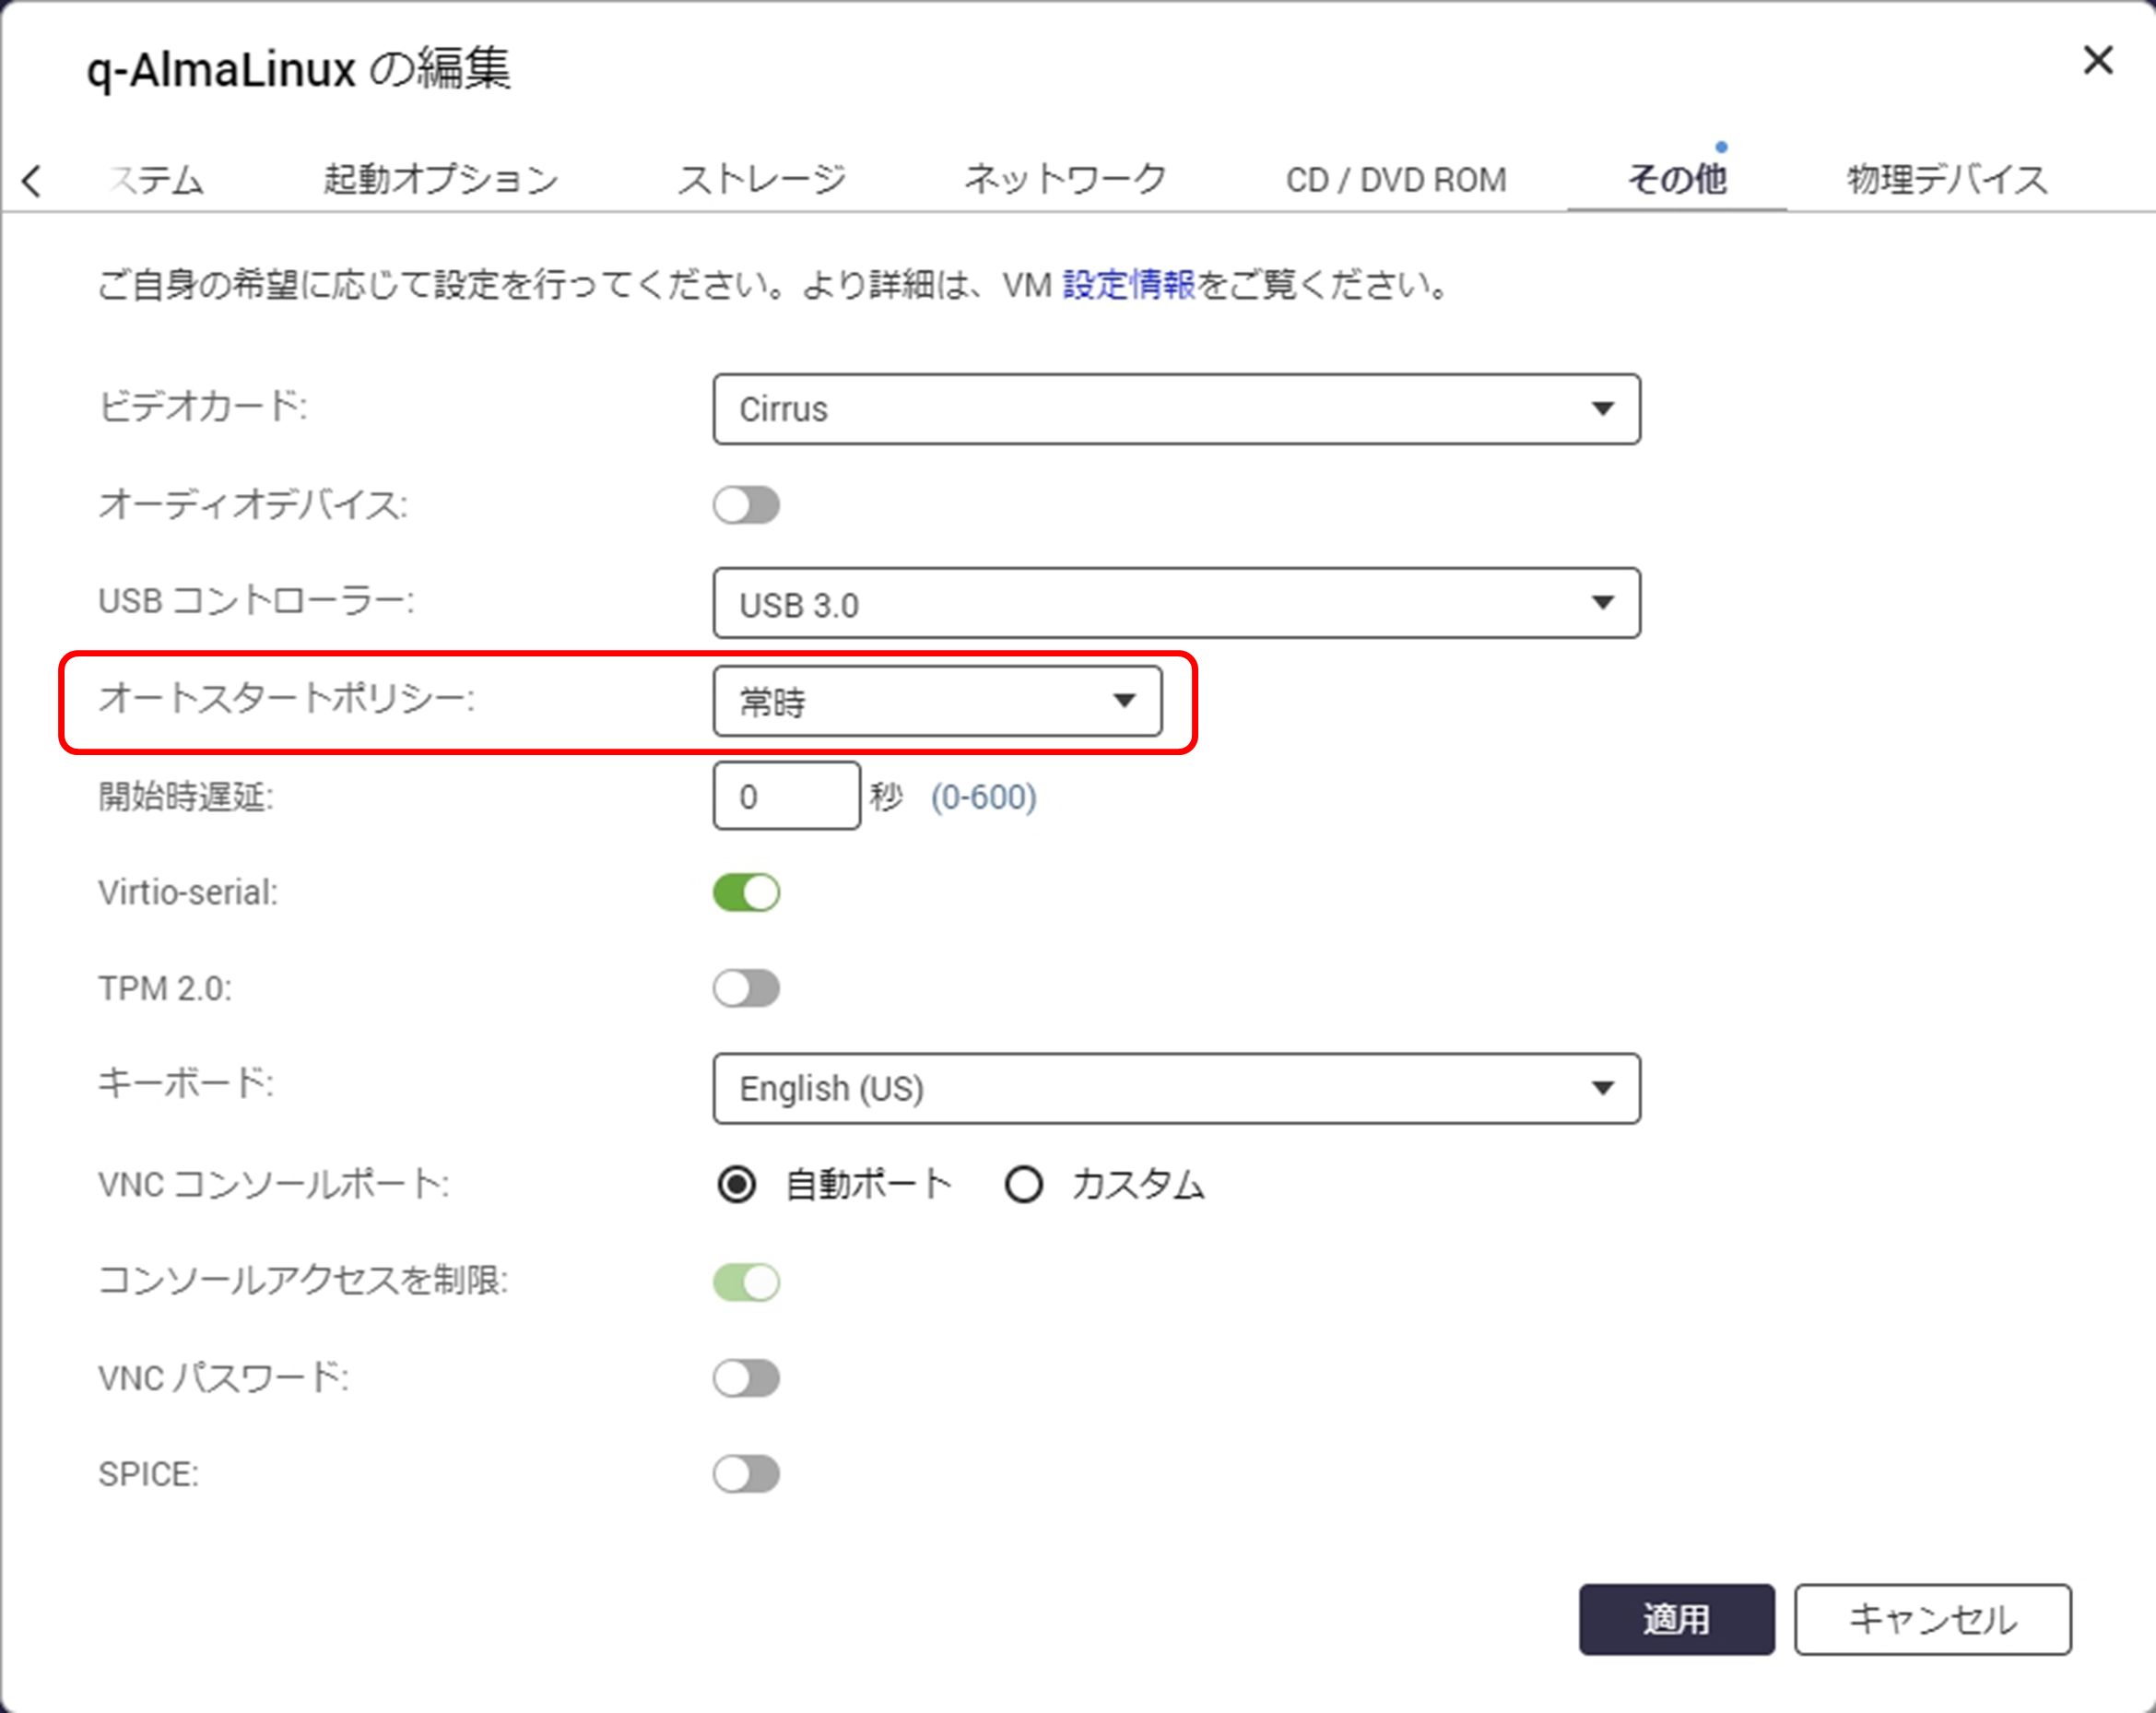Open the ビデオカード Cirrus dropdown
Image resolution: width=2156 pixels, height=1713 pixels.
pyautogui.click(x=1176, y=409)
